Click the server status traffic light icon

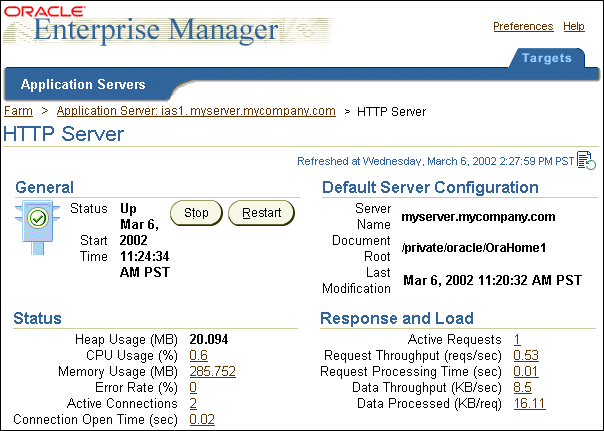coord(37,227)
